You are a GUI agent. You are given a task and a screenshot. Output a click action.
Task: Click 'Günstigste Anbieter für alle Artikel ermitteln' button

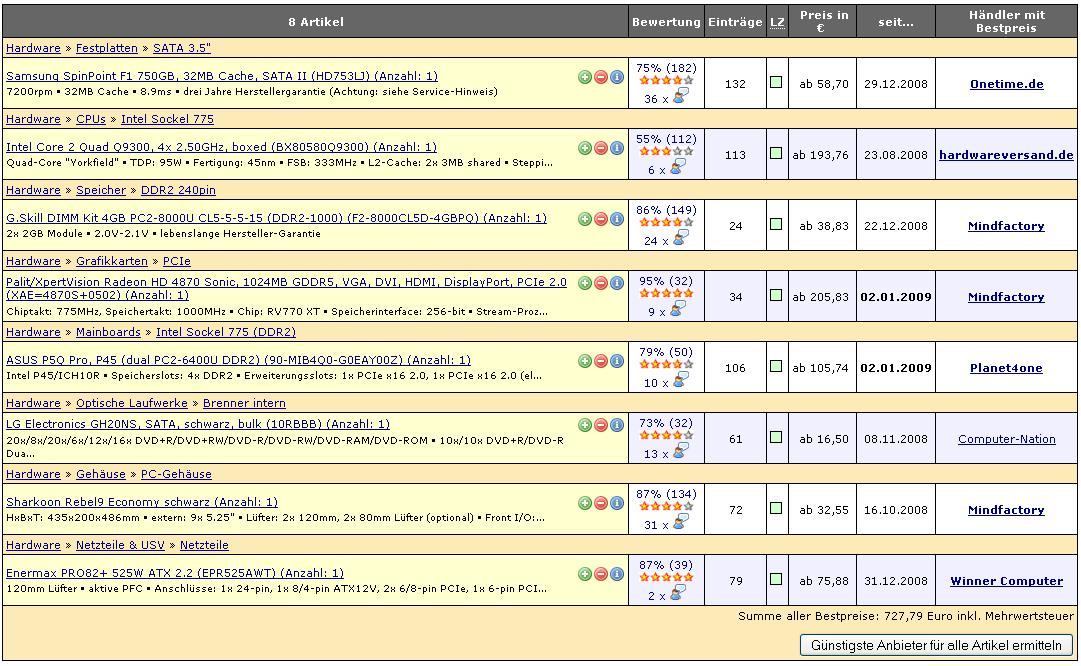(x=936, y=645)
